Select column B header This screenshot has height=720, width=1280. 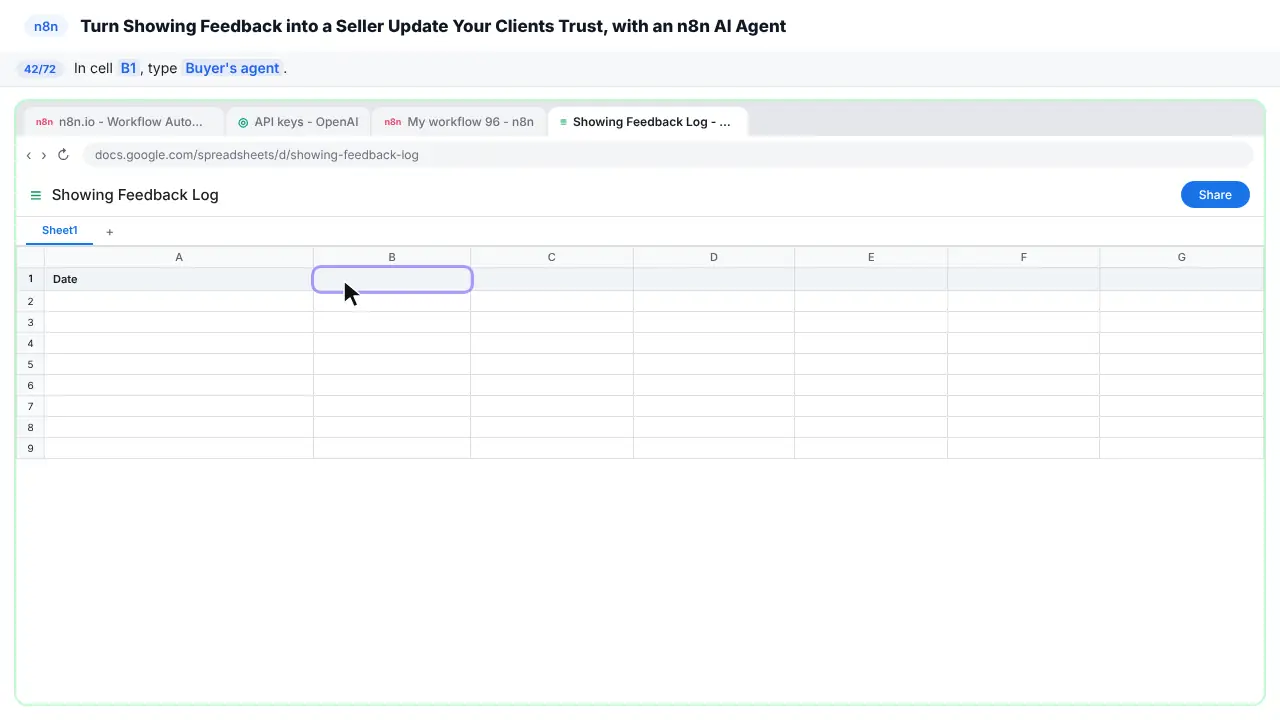tap(392, 257)
